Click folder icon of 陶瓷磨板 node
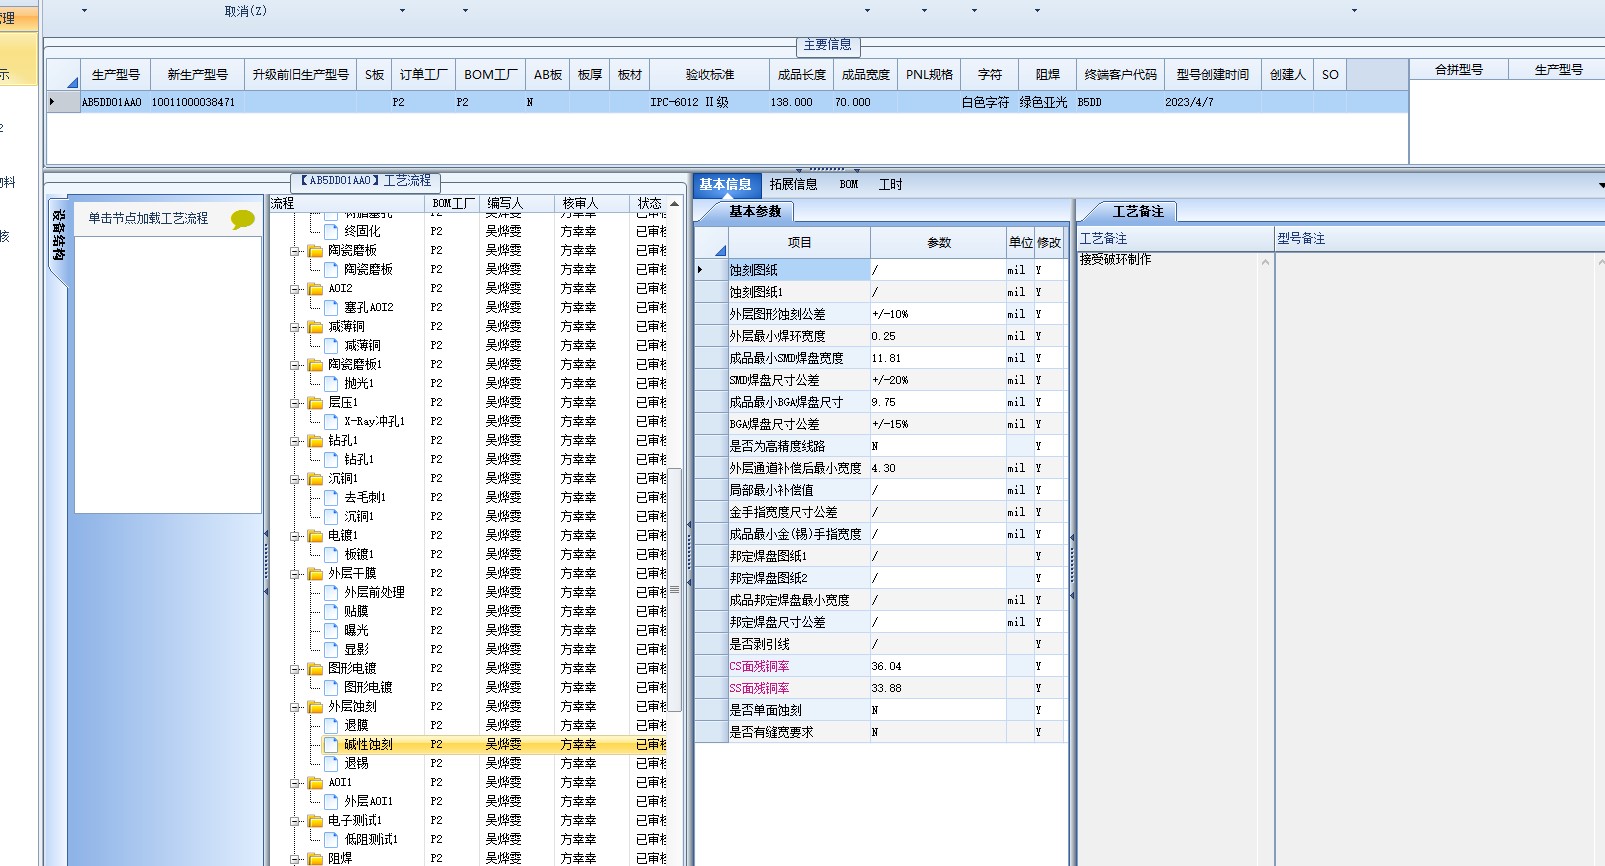The image size is (1605, 866). pyautogui.click(x=316, y=251)
